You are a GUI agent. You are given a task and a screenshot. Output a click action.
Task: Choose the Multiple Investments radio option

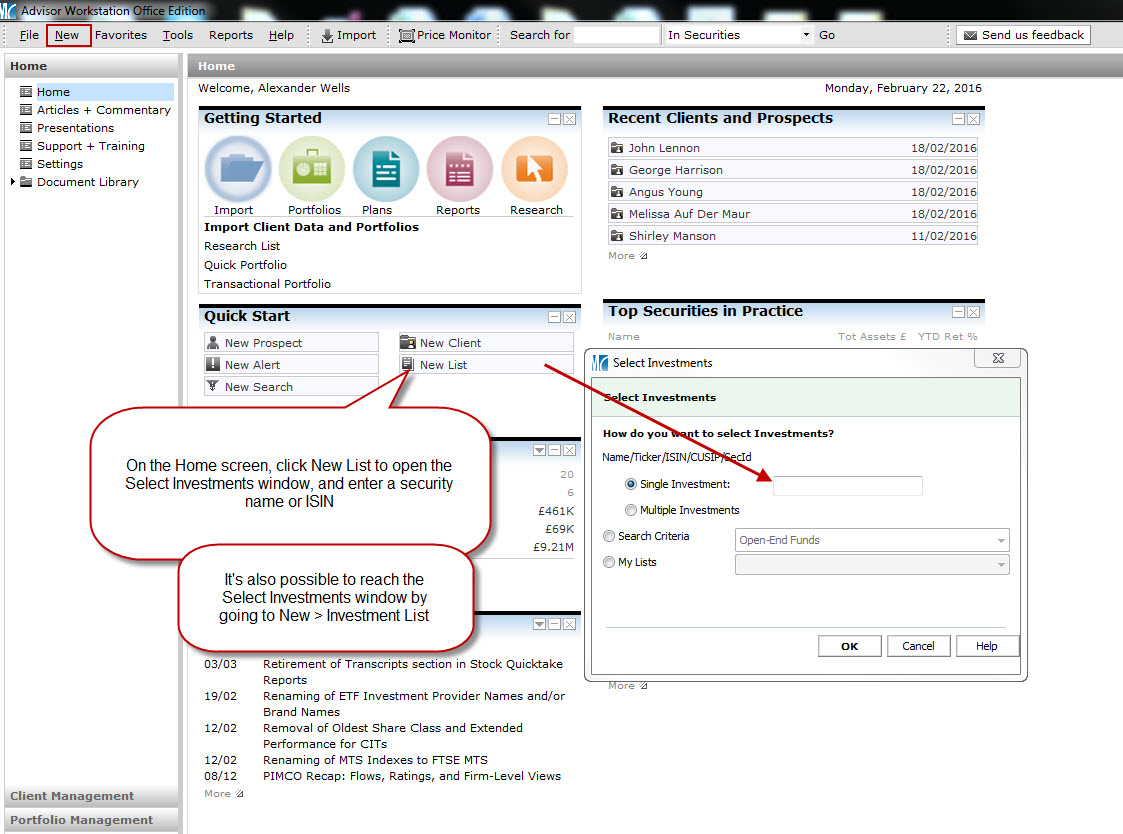(631, 510)
